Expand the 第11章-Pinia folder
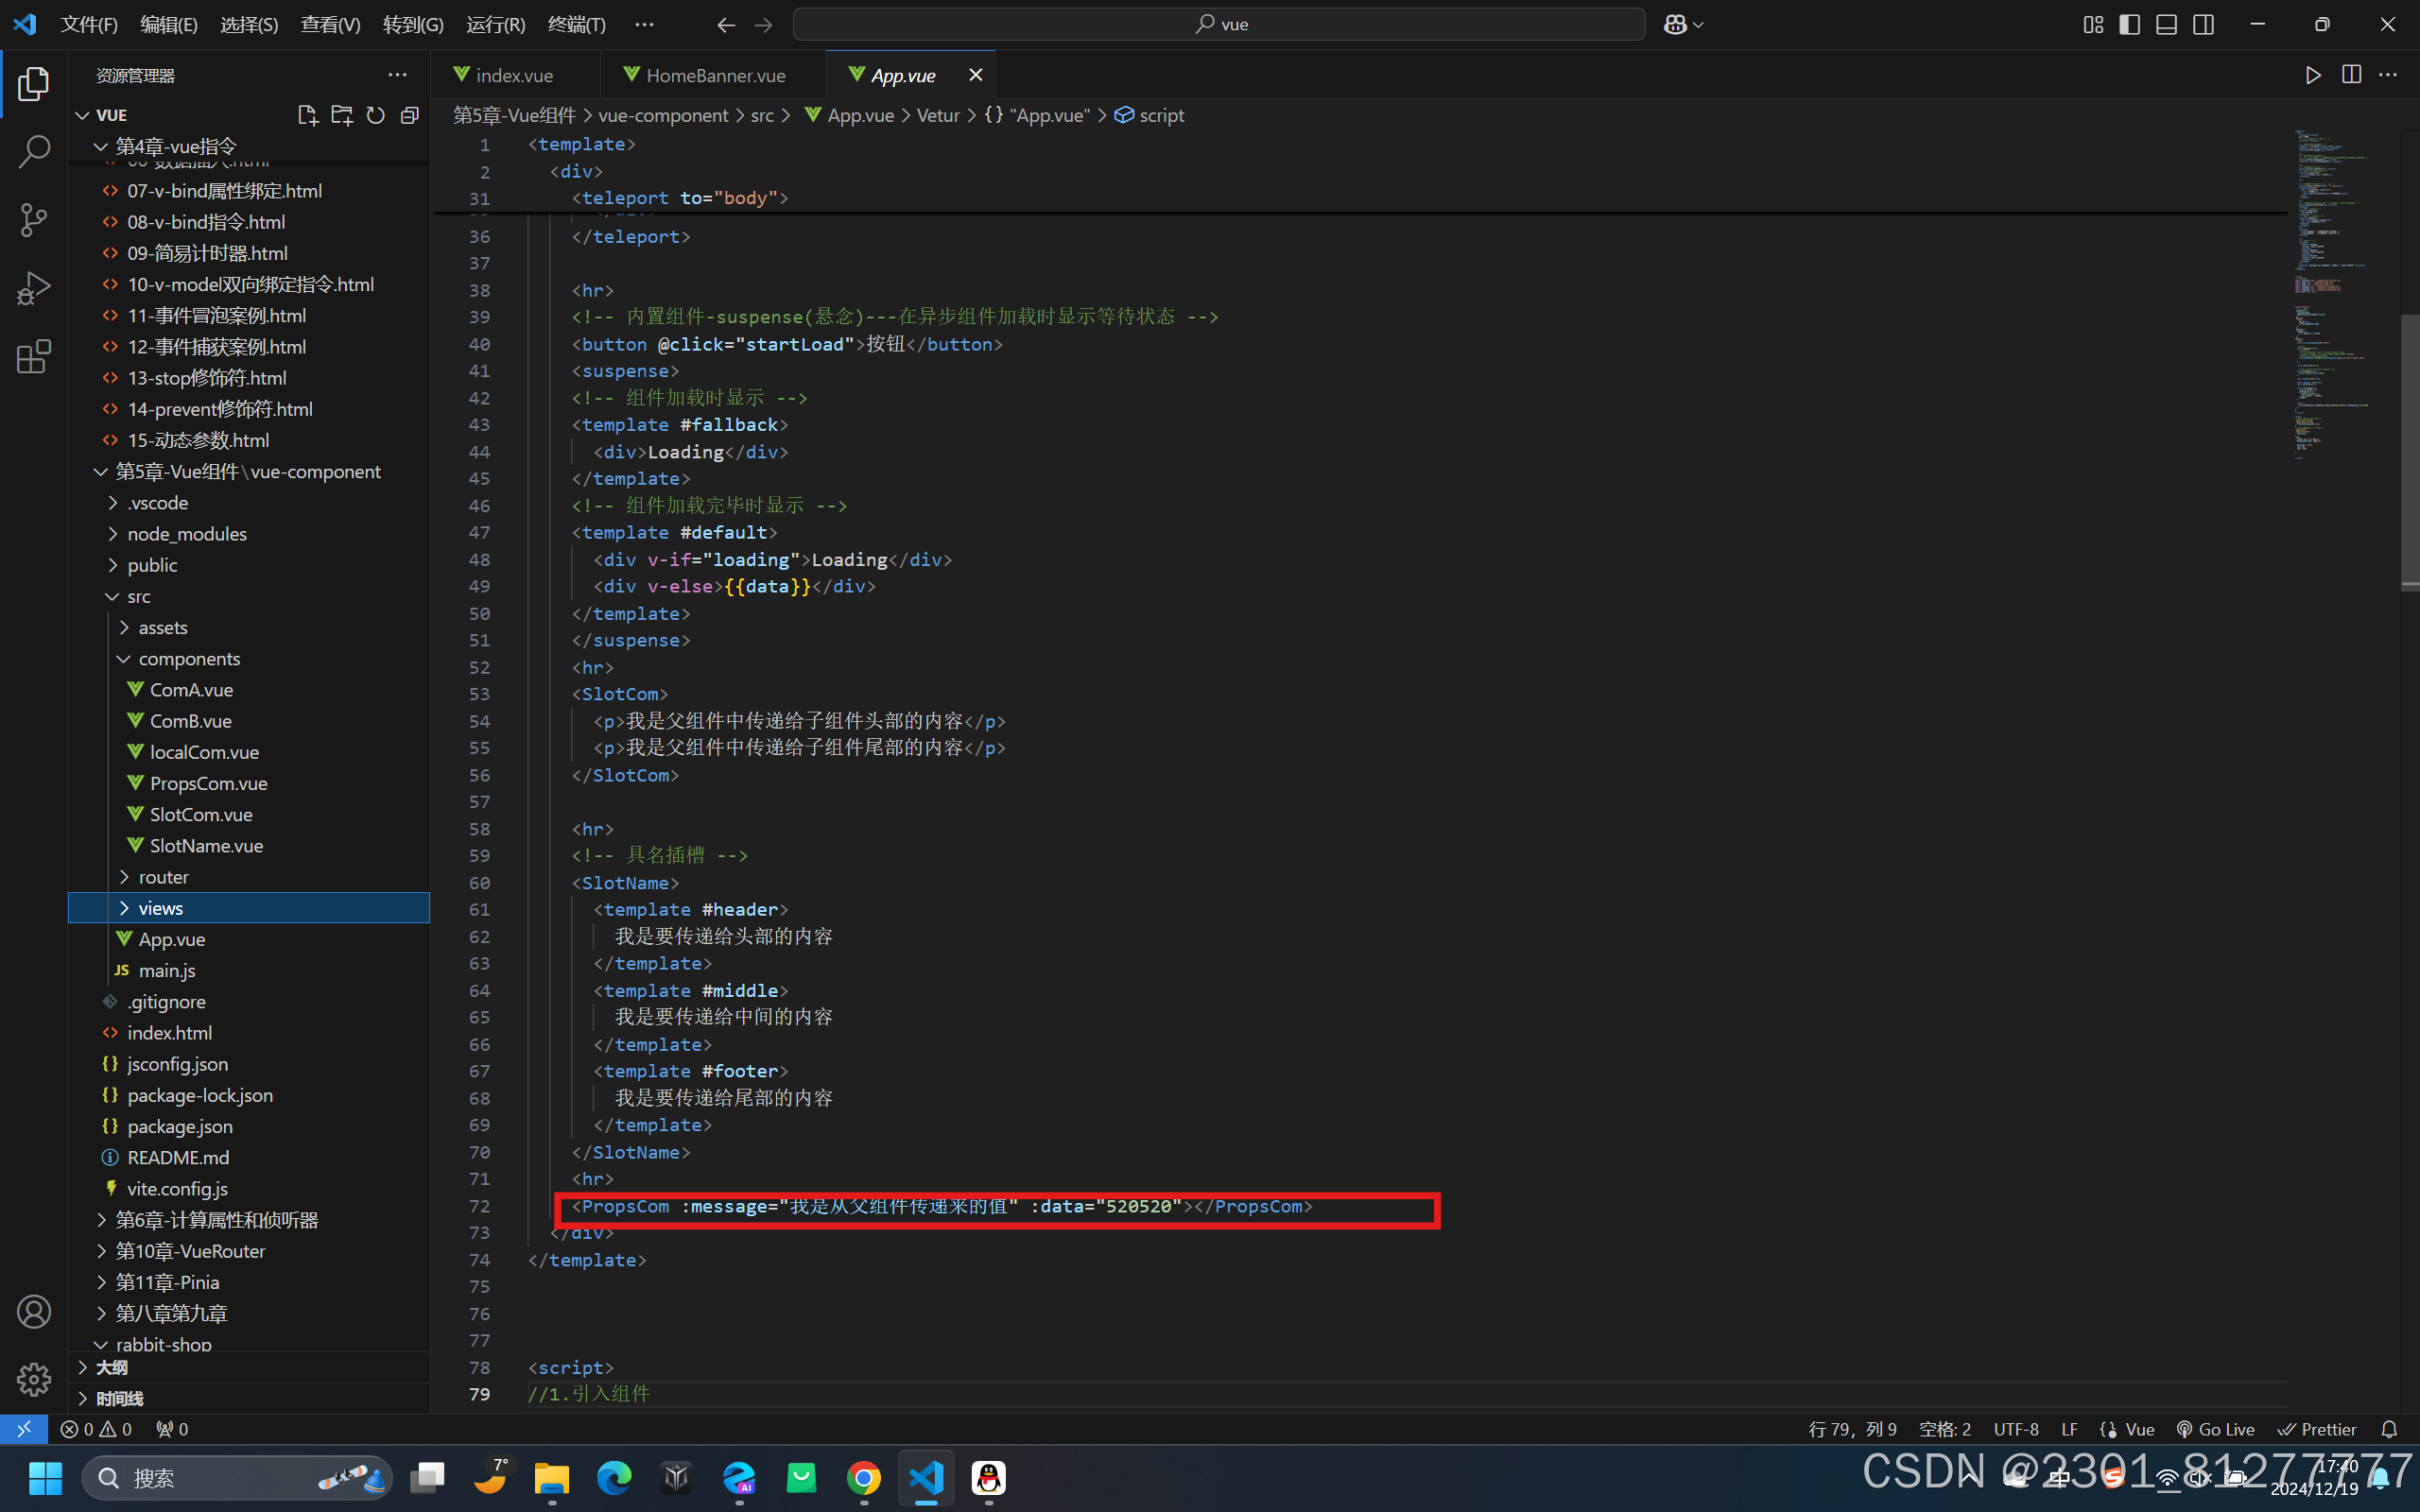Image resolution: width=2420 pixels, height=1512 pixels. (x=249, y=1281)
